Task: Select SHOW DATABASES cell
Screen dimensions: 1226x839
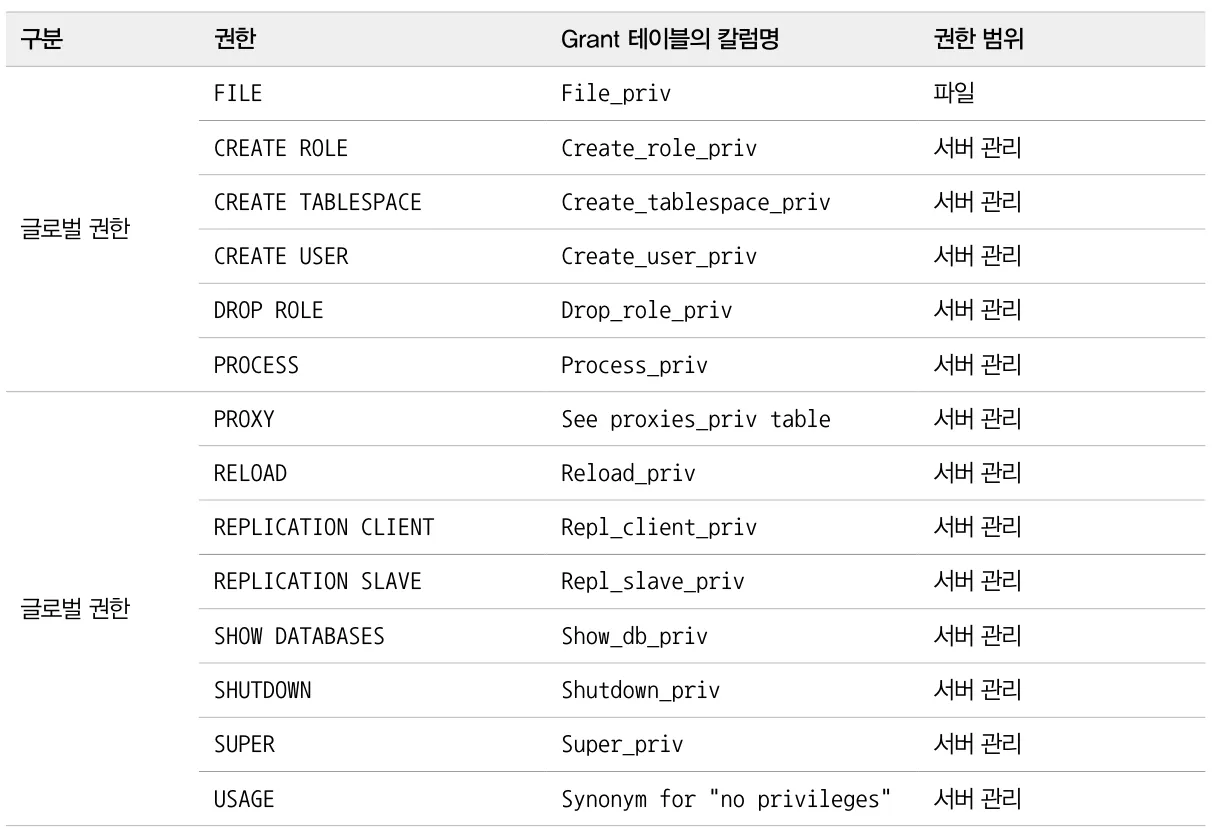Action: point(299,636)
